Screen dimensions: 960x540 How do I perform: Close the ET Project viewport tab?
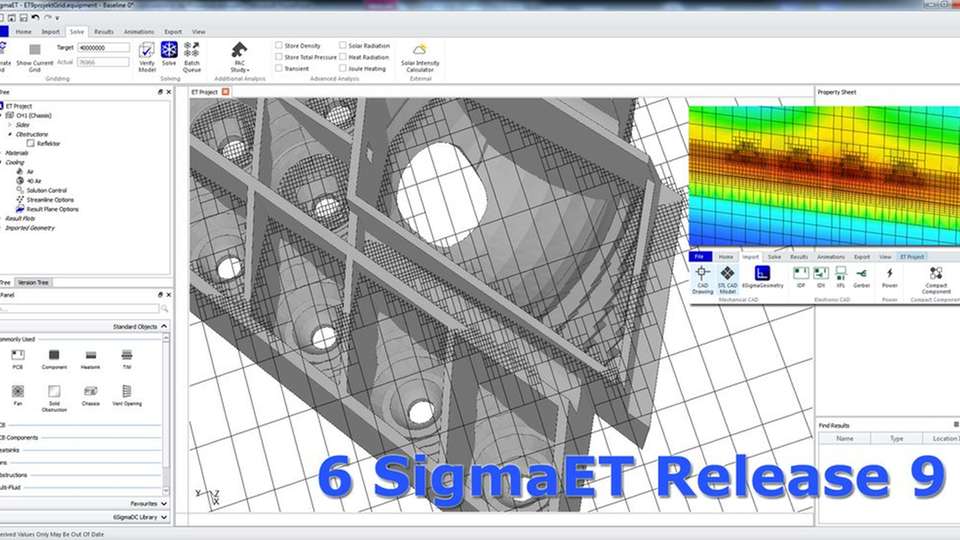click(x=225, y=92)
